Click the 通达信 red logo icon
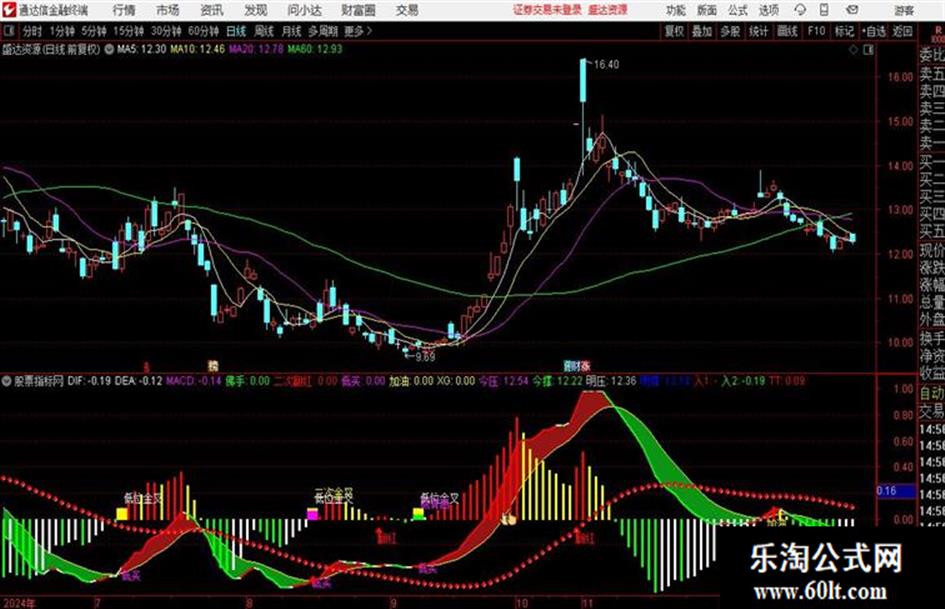Image resolution: width=945 pixels, height=609 pixels. [x=8, y=10]
